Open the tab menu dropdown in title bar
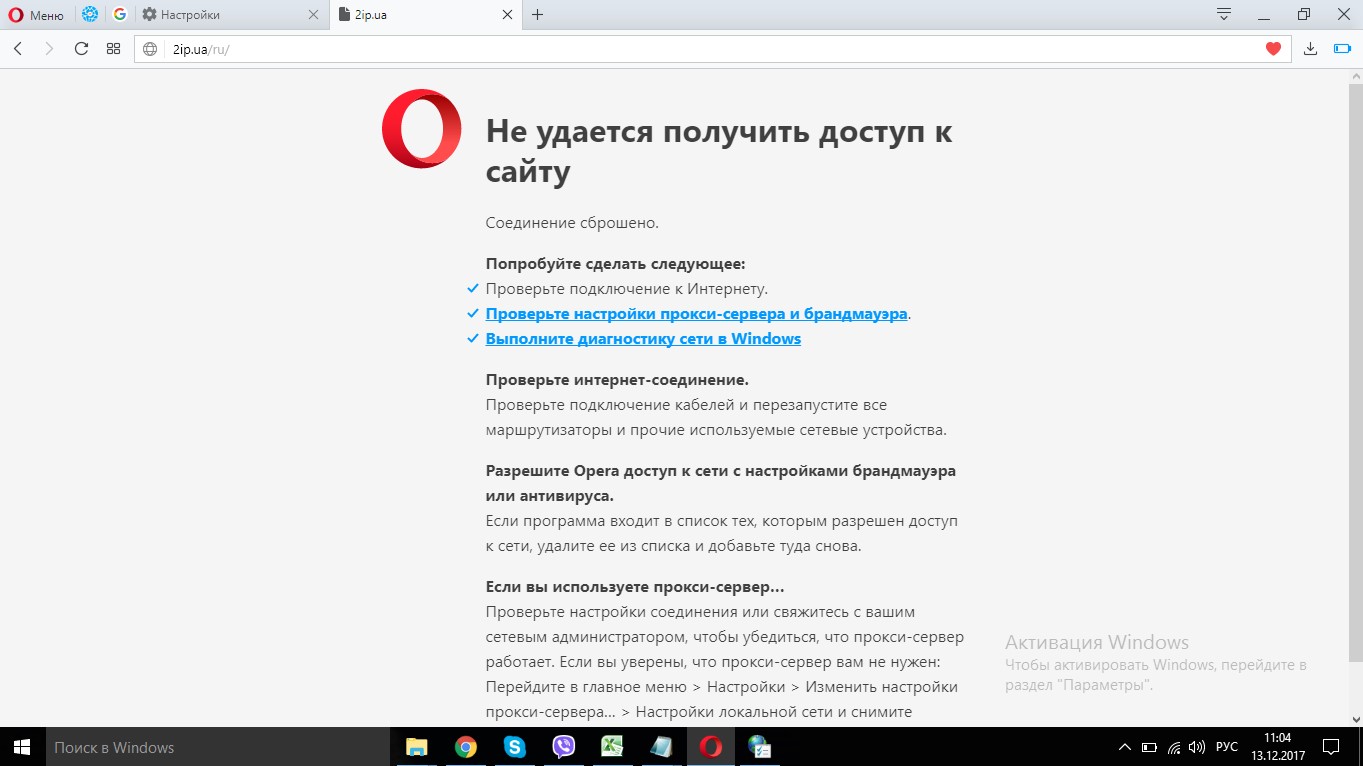 [x=1223, y=14]
